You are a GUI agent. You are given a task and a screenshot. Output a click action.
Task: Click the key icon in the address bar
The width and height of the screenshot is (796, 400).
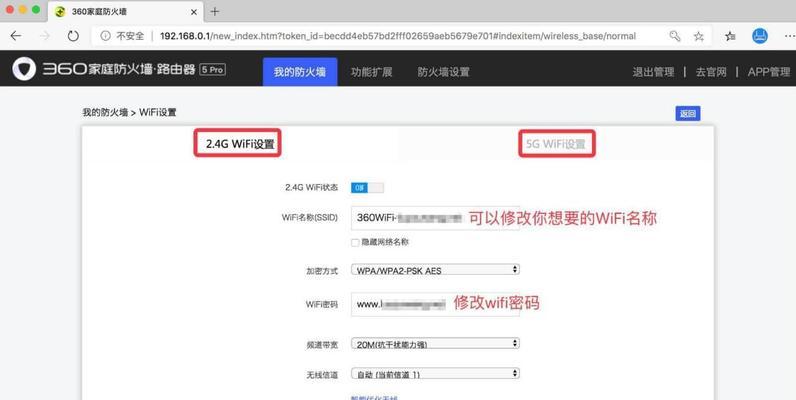pyautogui.click(x=675, y=36)
